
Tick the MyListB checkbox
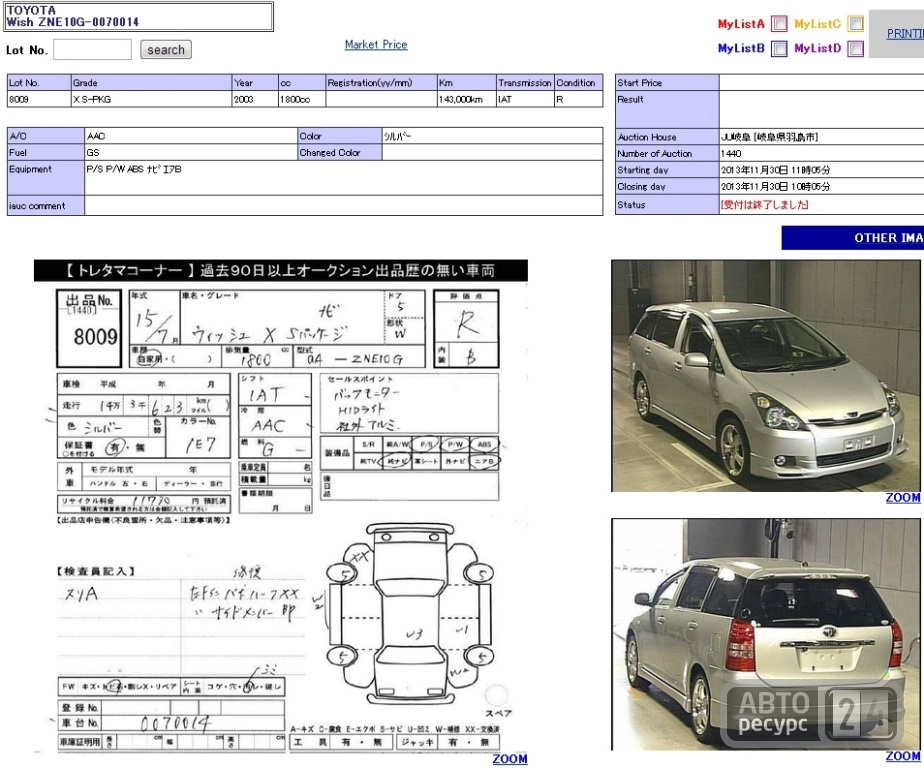click(x=779, y=48)
